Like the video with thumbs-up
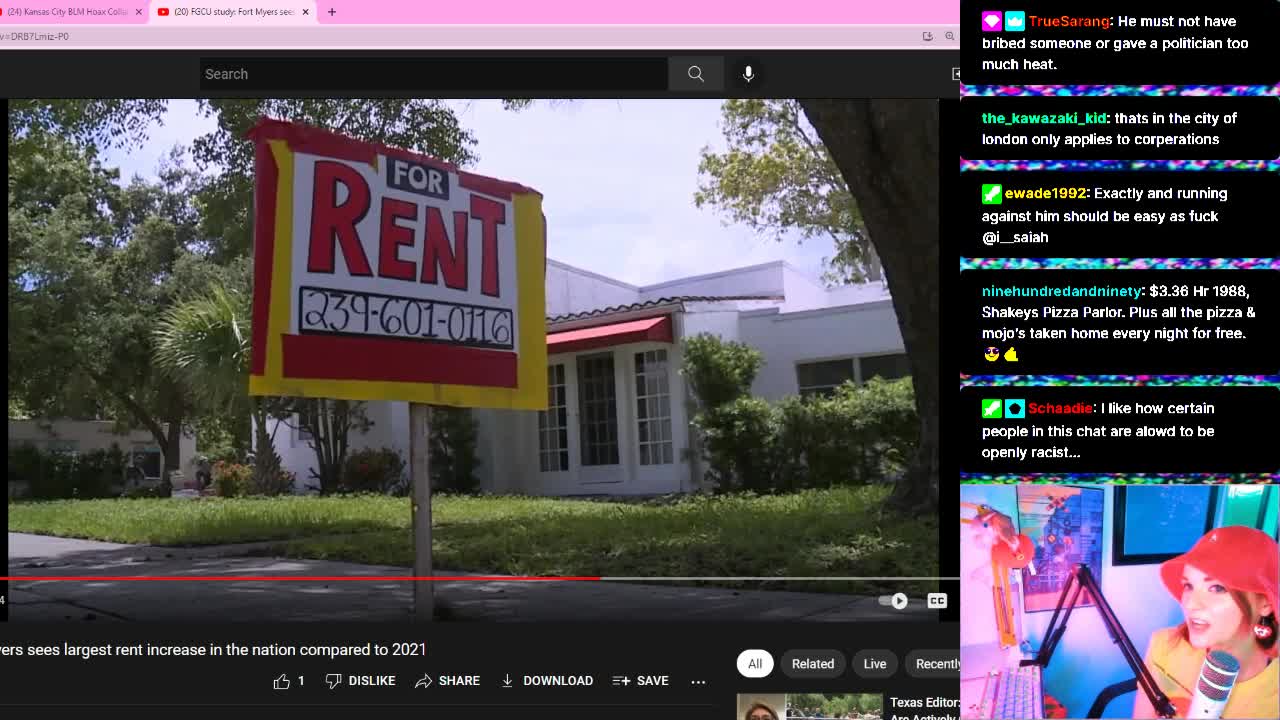The height and width of the screenshot is (720, 1280). [x=282, y=681]
